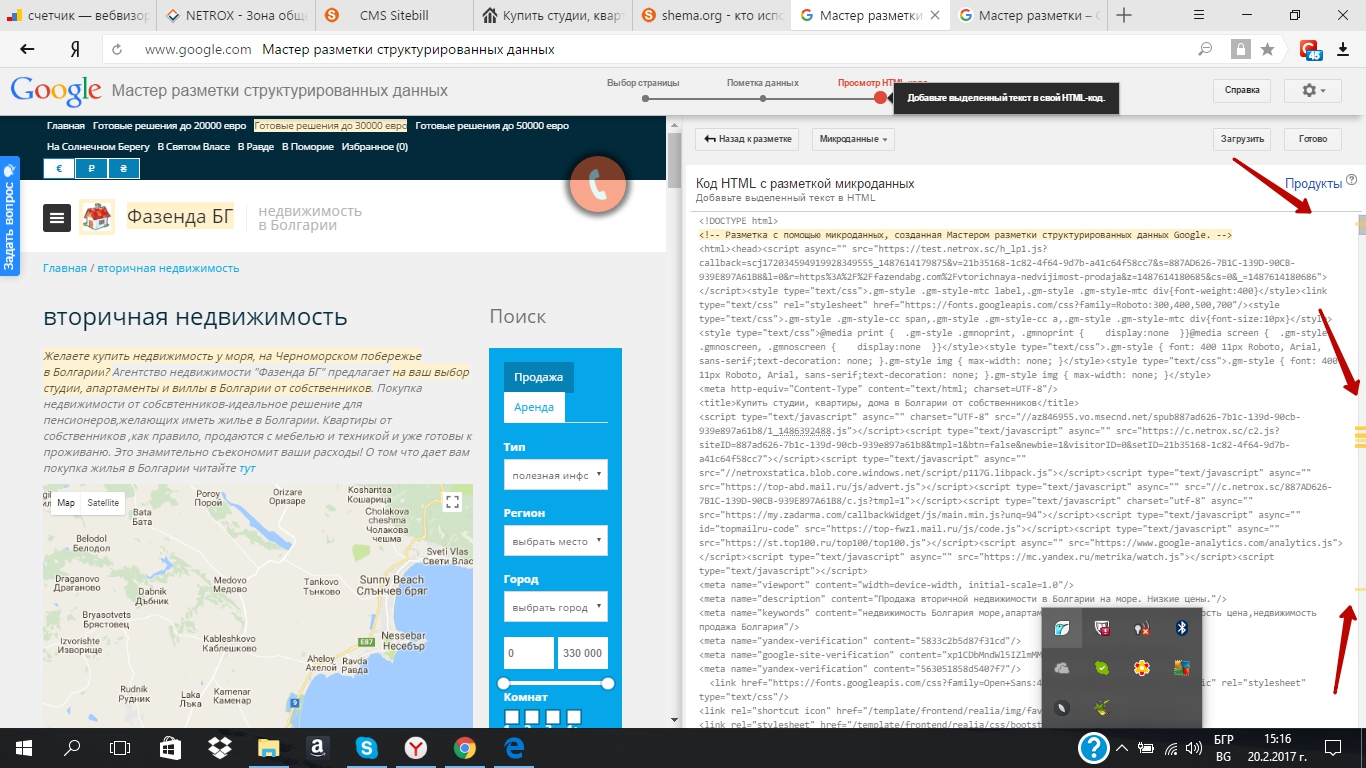
Task: Bookmark page with the star icon
Action: (1267, 49)
